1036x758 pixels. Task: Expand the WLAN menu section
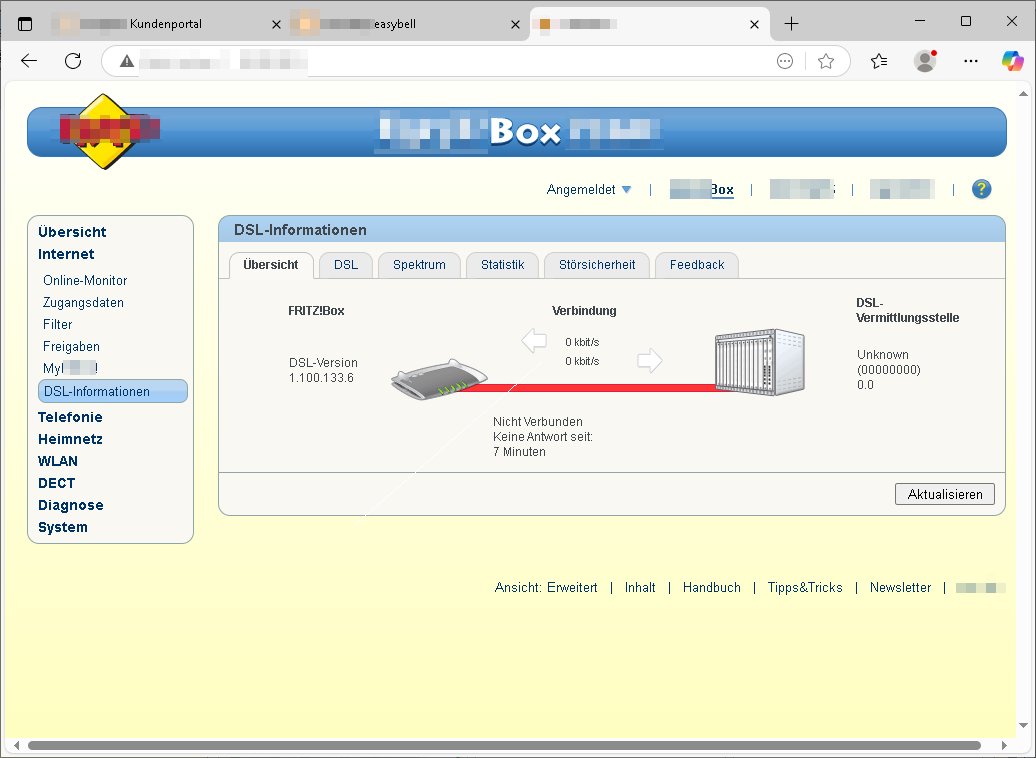pyautogui.click(x=58, y=461)
